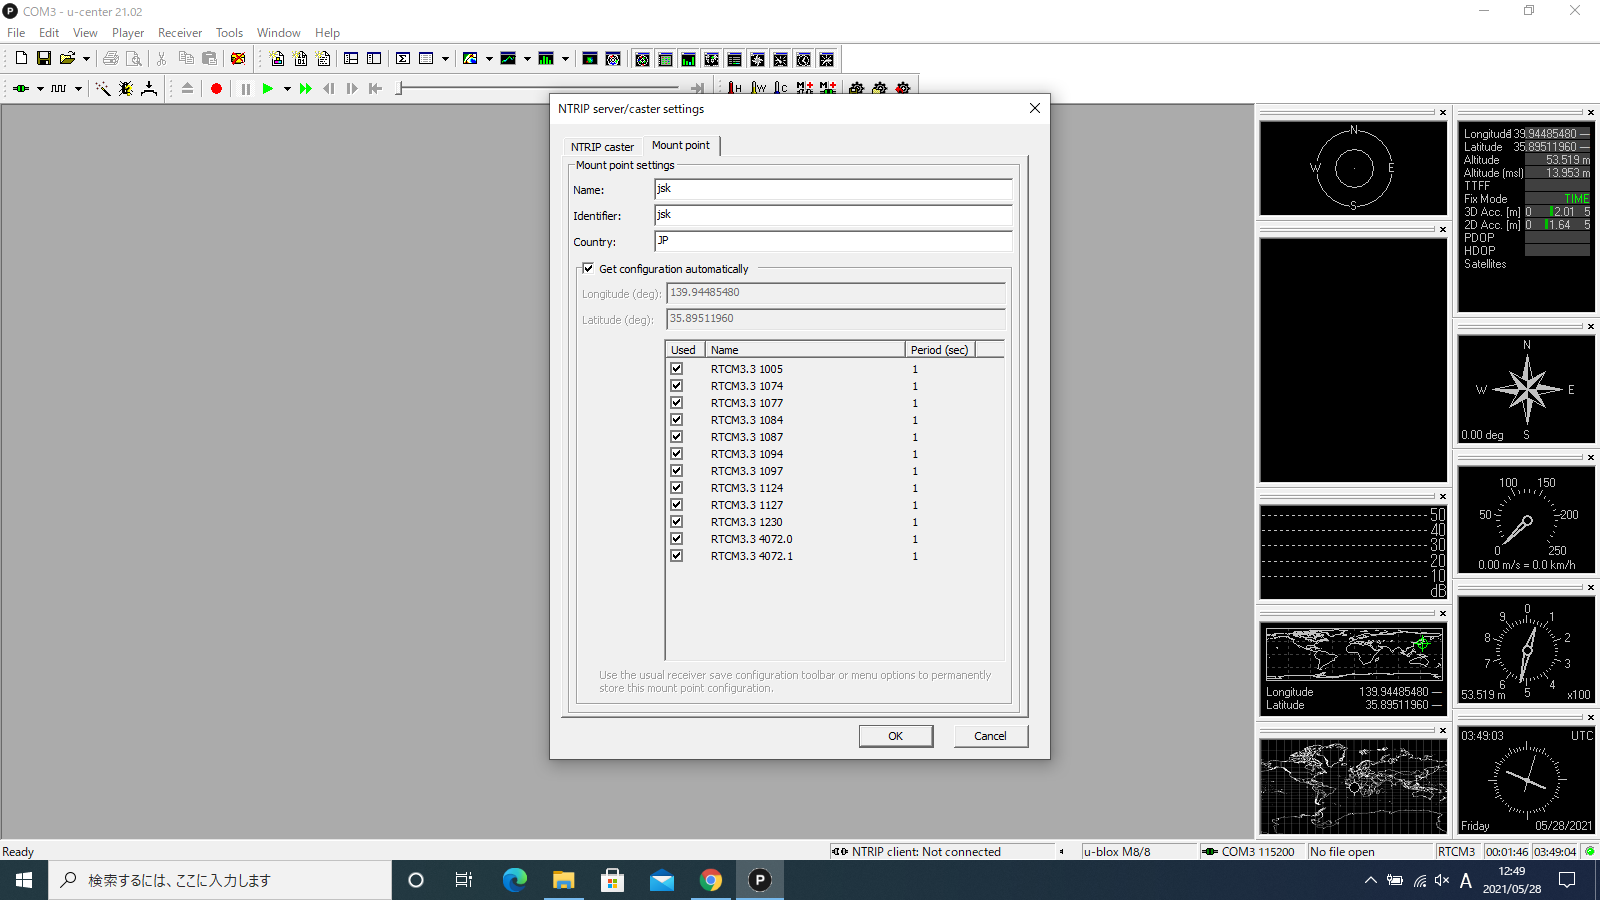
Task: Click the chart view line graph icon
Action: (508, 59)
